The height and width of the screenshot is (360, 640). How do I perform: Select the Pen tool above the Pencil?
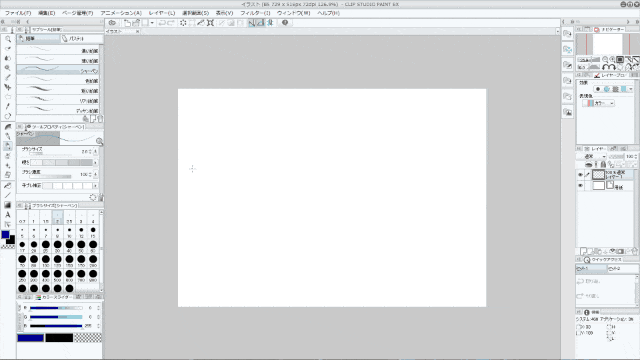click(8, 136)
